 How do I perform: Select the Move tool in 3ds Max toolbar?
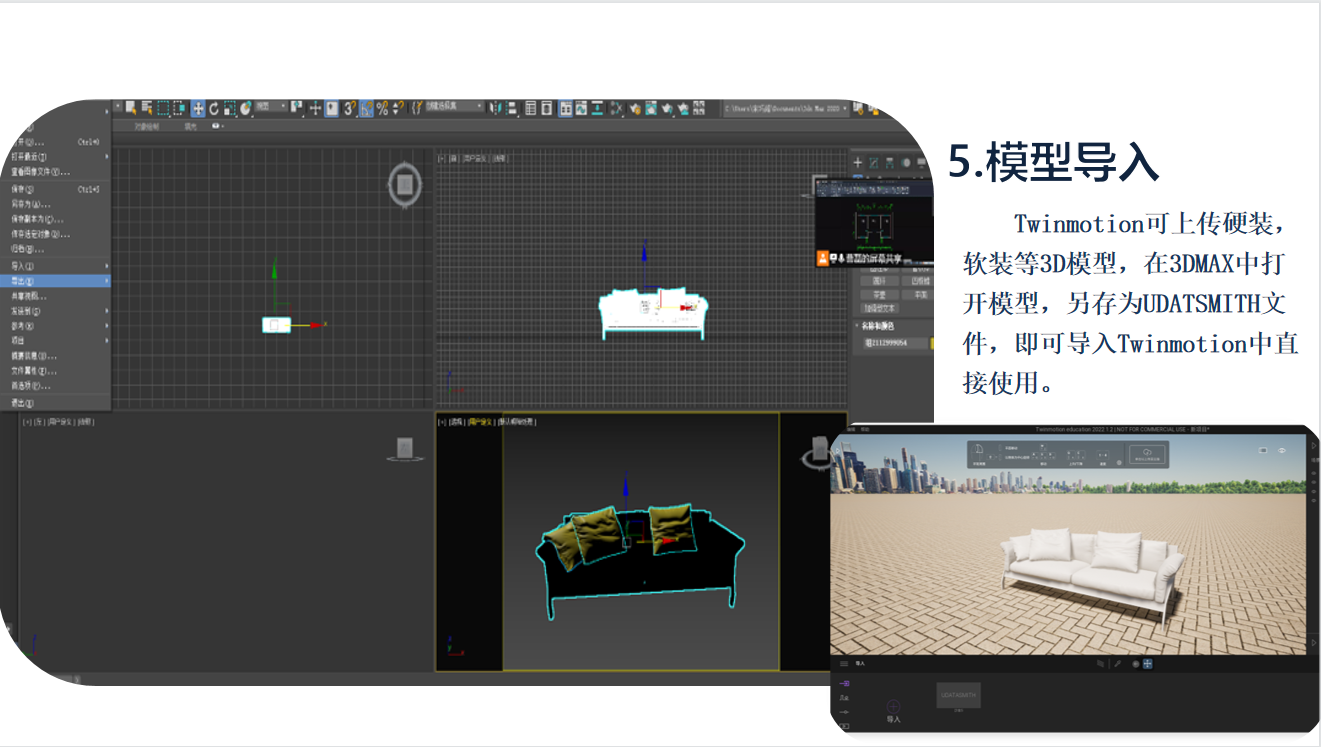198,108
